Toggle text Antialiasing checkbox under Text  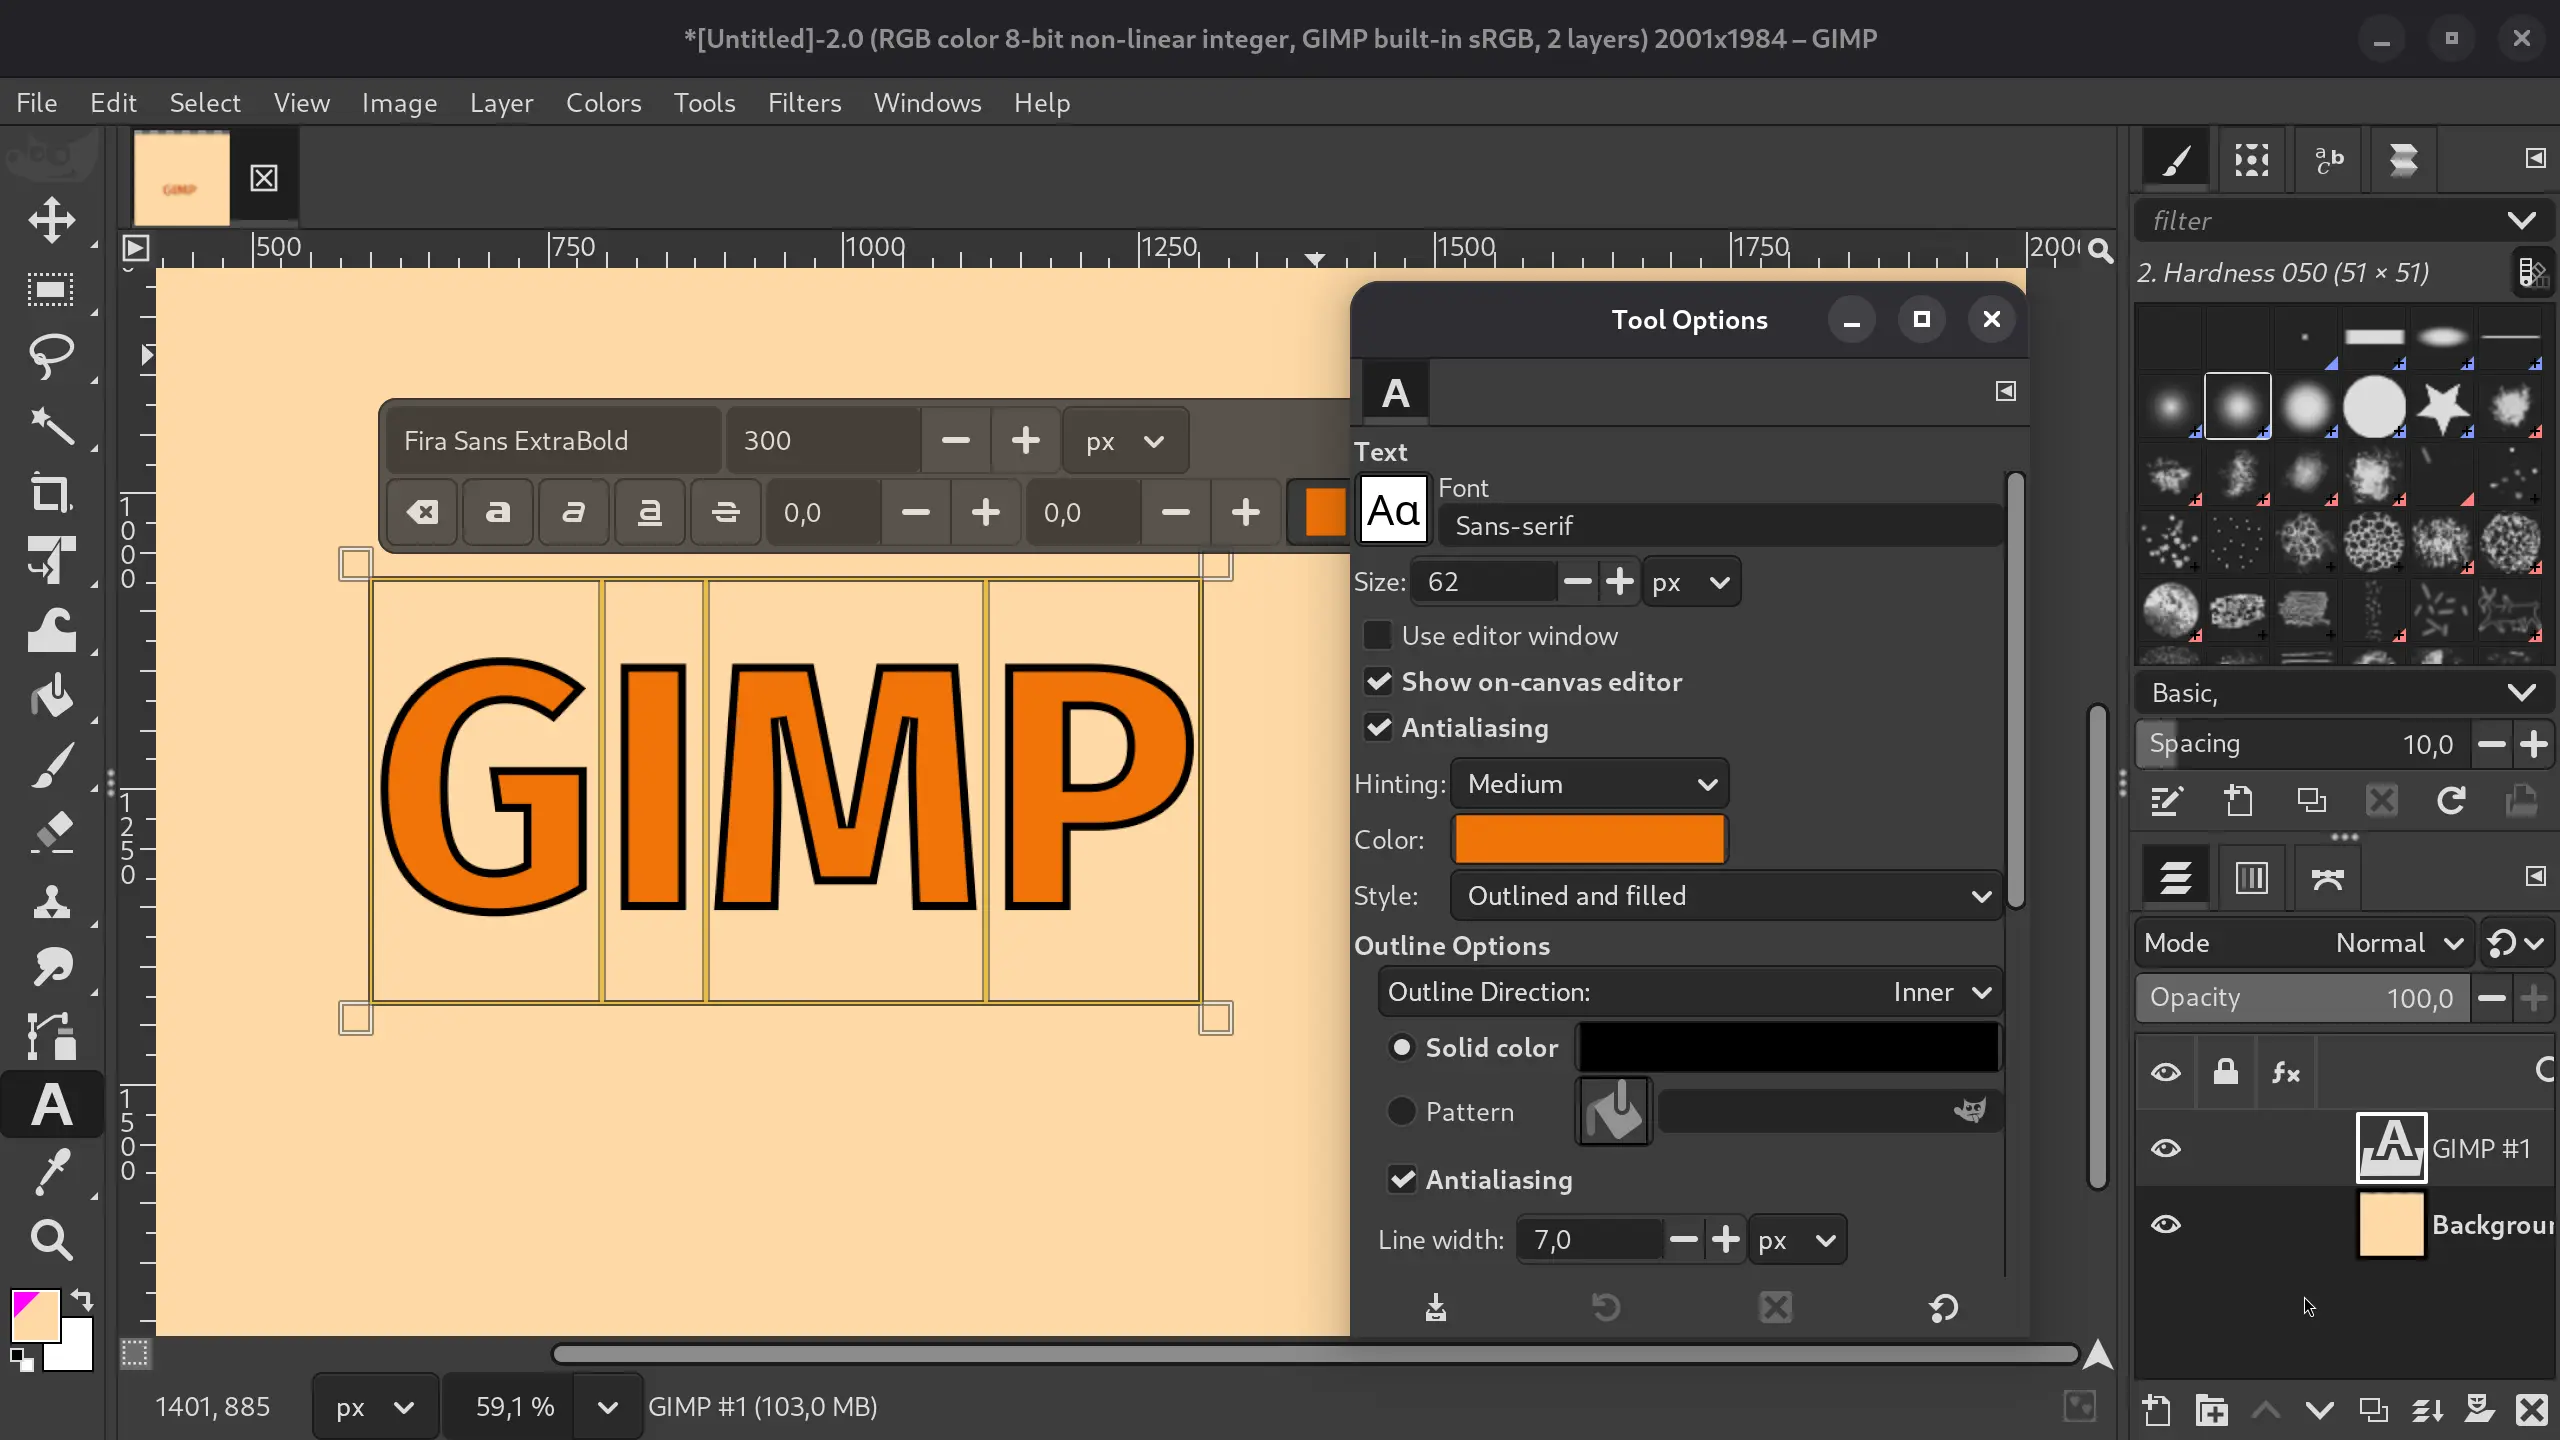point(1378,728)
